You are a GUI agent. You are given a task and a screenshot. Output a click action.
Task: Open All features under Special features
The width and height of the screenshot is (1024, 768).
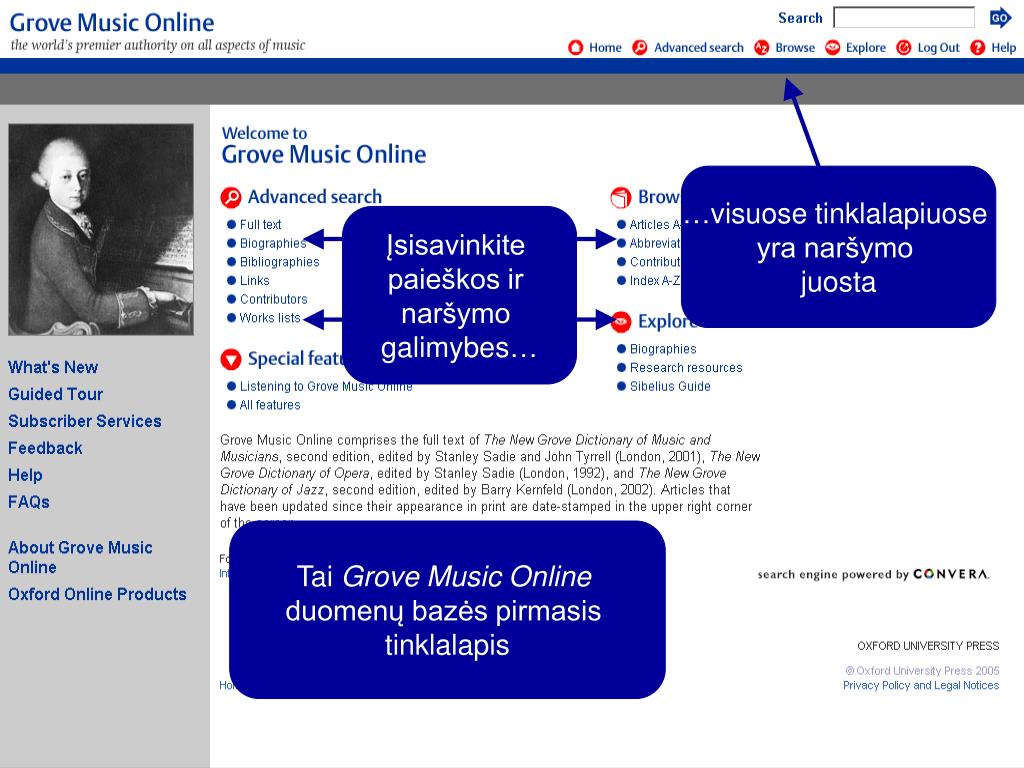tap(270, 405)
